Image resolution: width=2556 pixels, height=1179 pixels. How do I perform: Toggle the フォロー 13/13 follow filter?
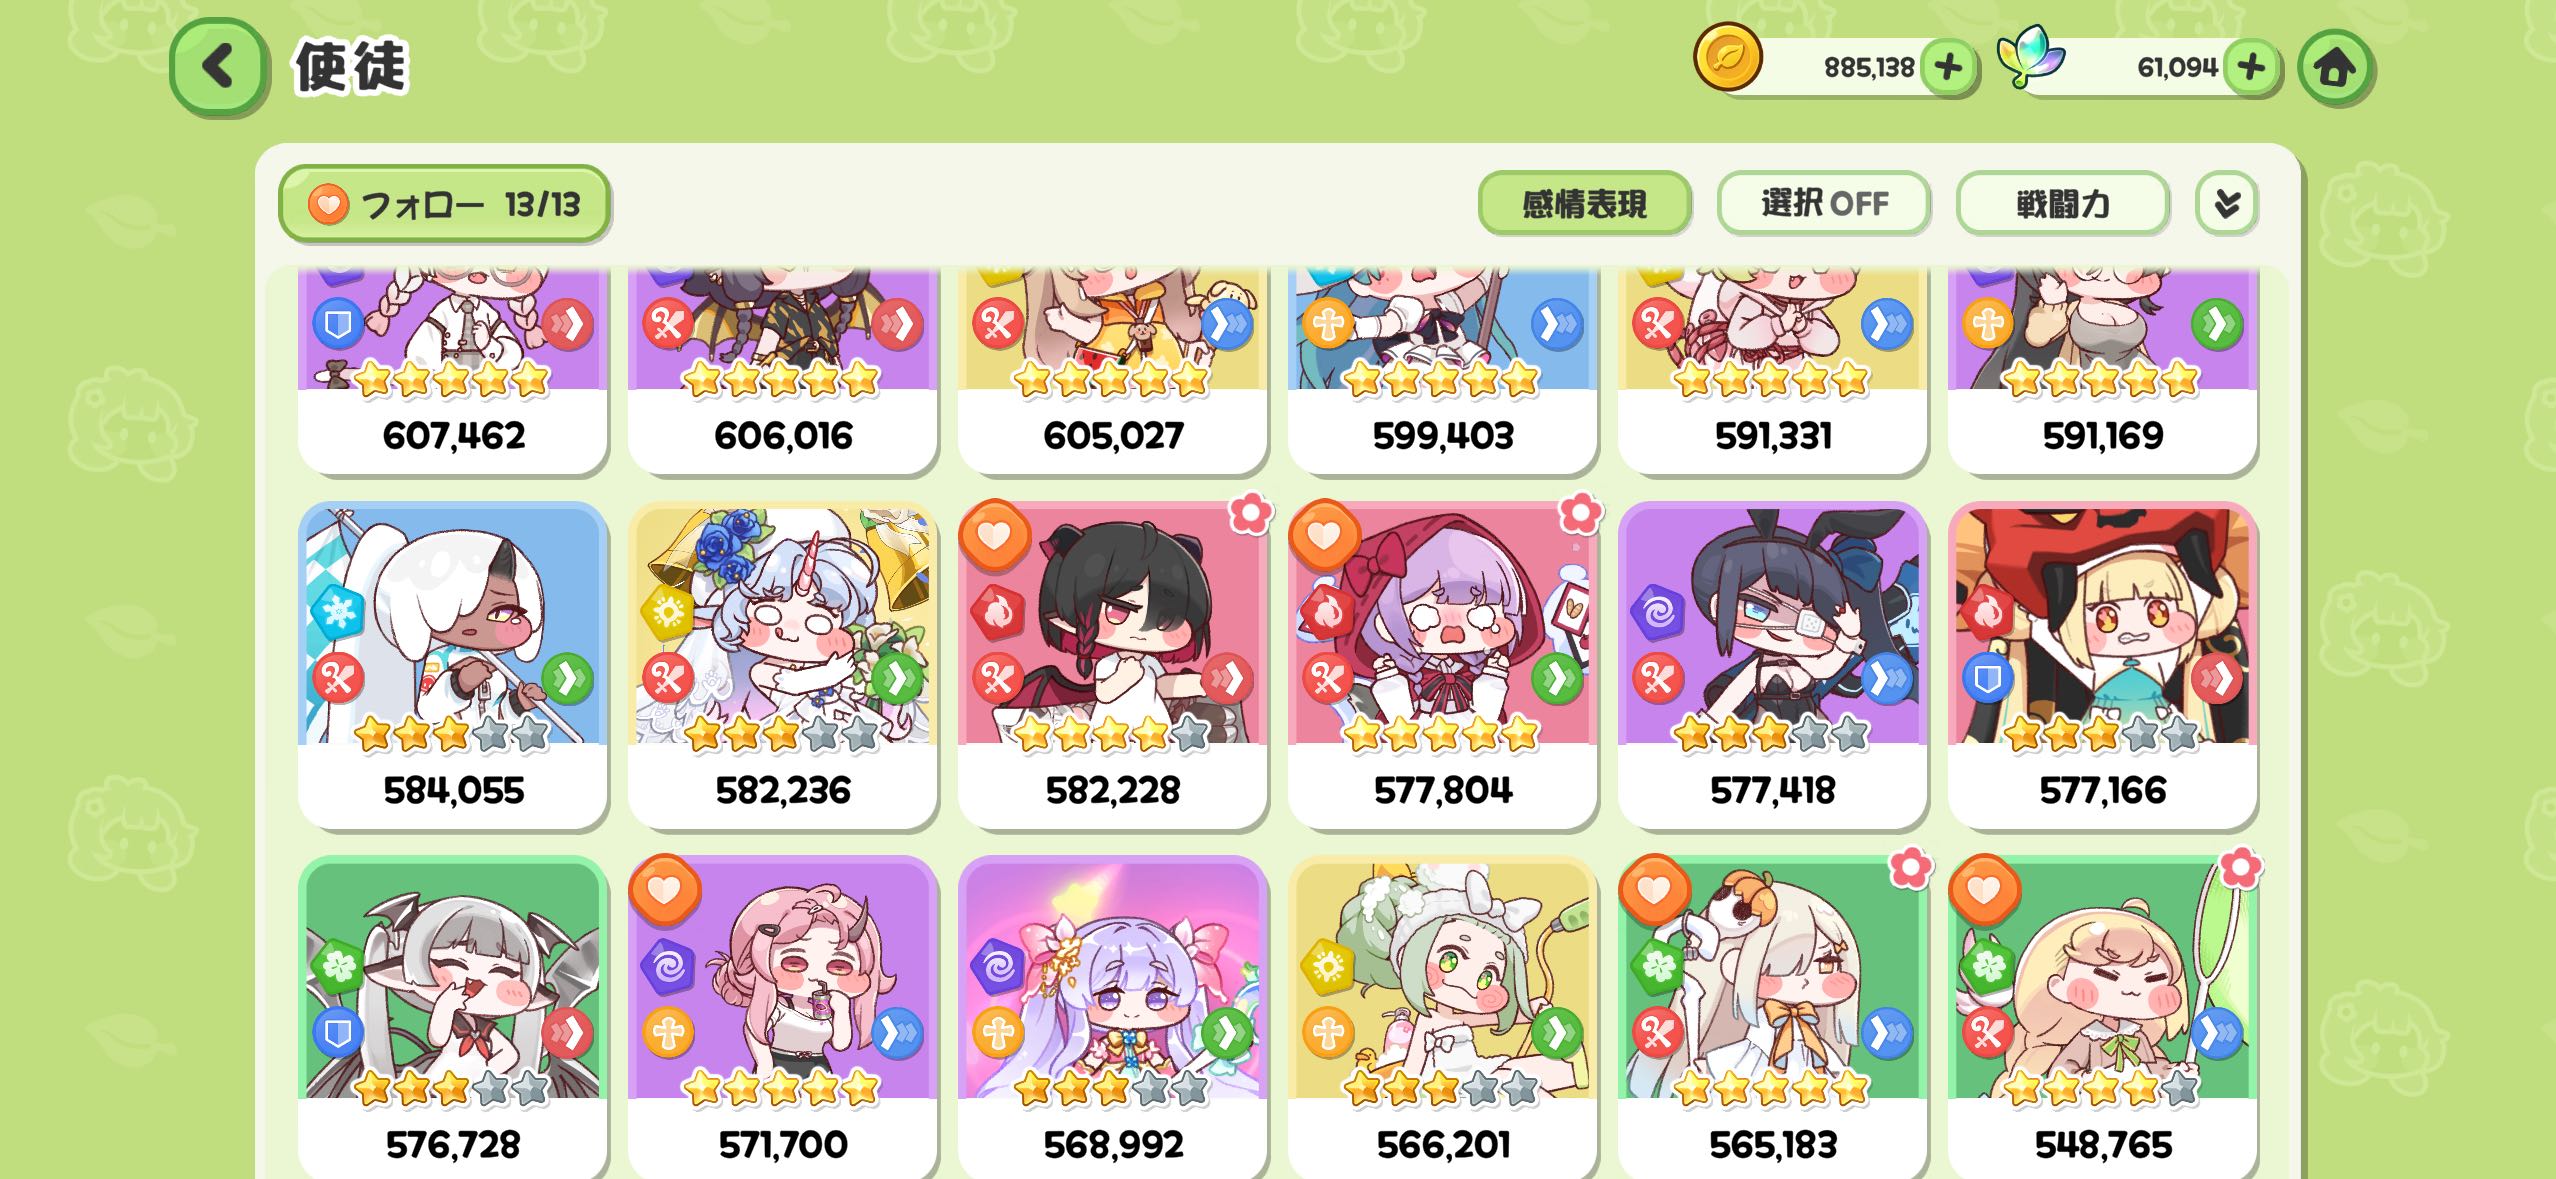tap(444, 204)
